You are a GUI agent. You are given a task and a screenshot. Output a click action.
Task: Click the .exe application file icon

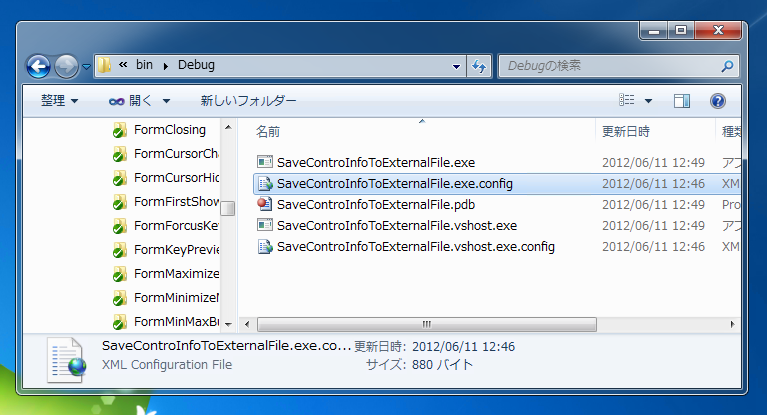(x=265, y=161)
